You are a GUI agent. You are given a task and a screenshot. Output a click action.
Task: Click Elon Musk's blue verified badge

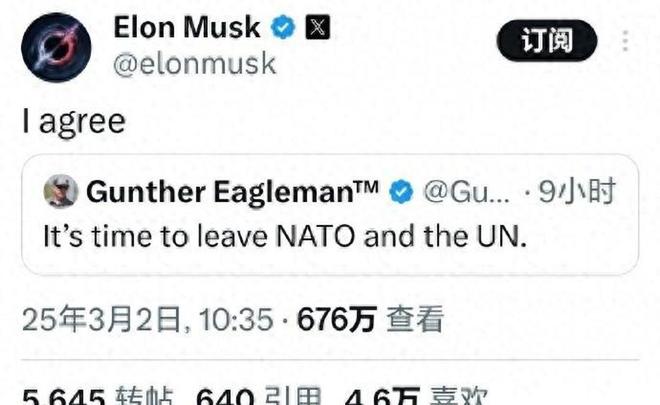282,28
